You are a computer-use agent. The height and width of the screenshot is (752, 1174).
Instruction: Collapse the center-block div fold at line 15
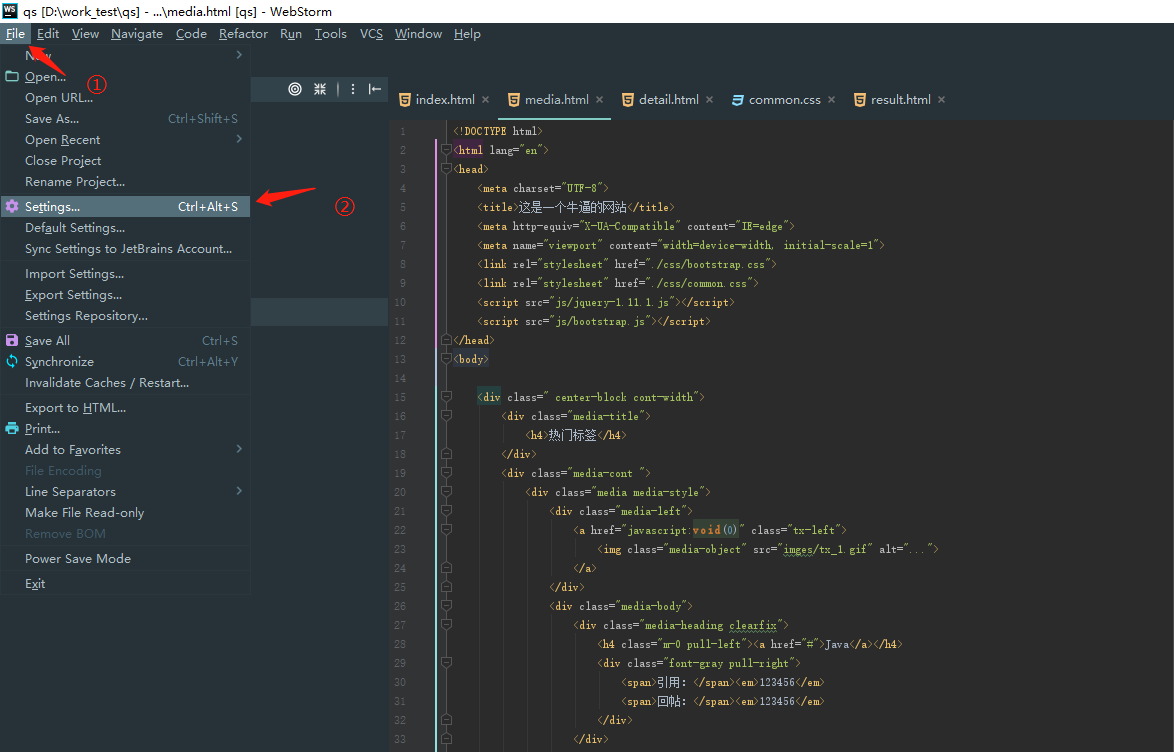(x=446, y=397)
